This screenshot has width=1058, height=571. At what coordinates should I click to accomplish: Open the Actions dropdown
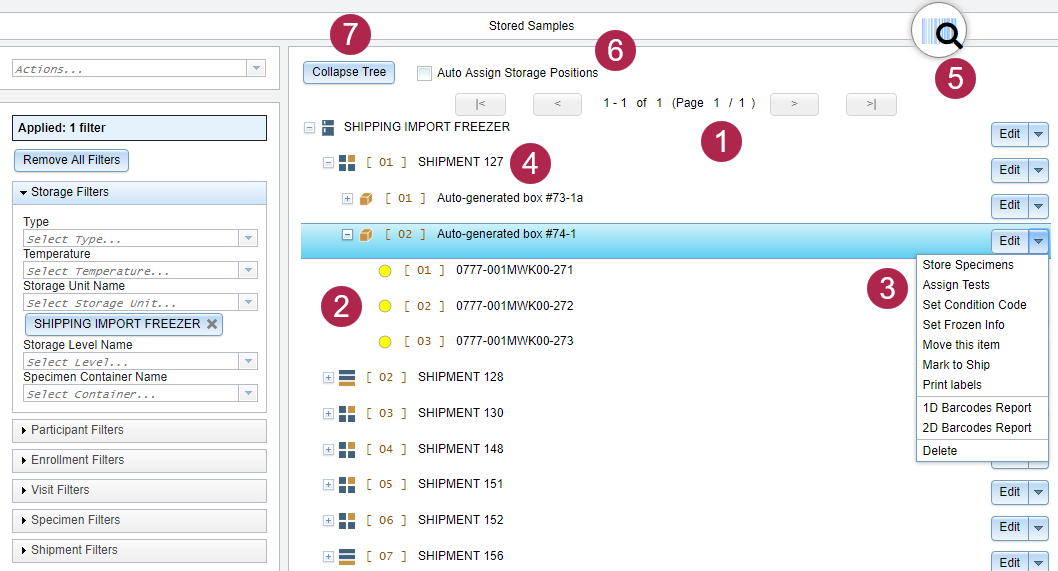pos(256,68)
